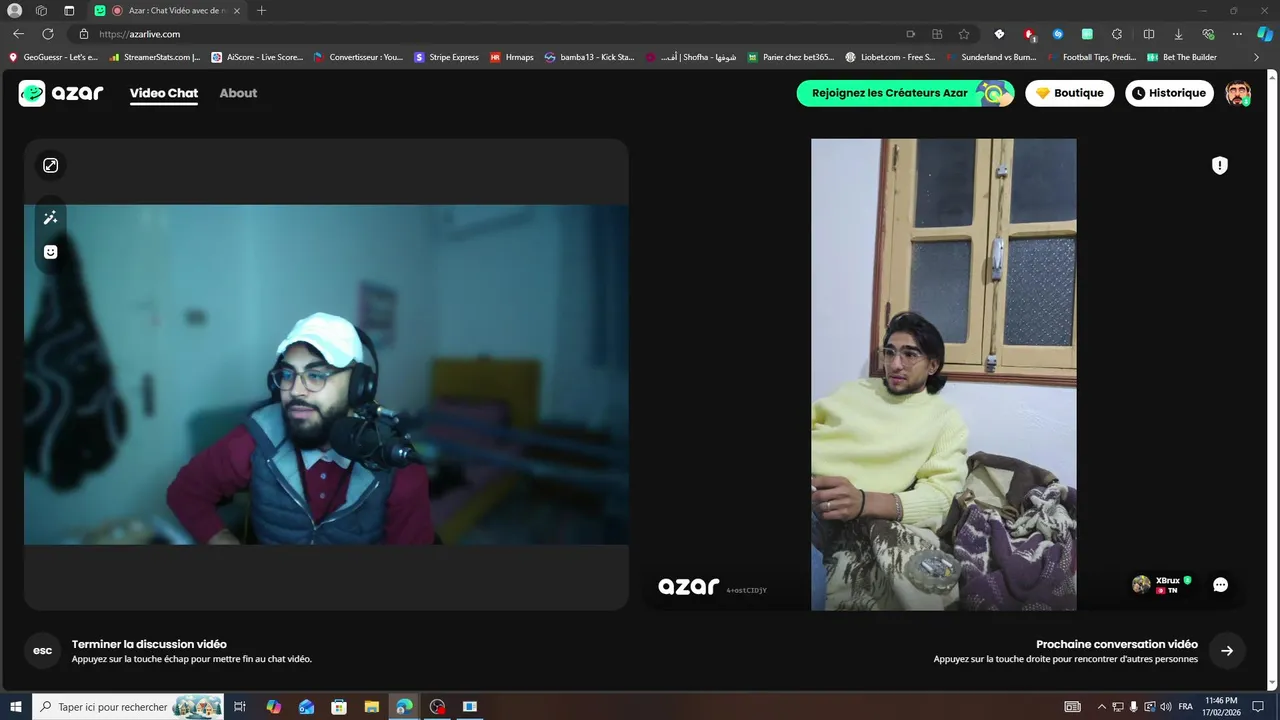Screen dimensions: 1280x720
Task: Open the Historique page
Action: tap(1169, 93)
